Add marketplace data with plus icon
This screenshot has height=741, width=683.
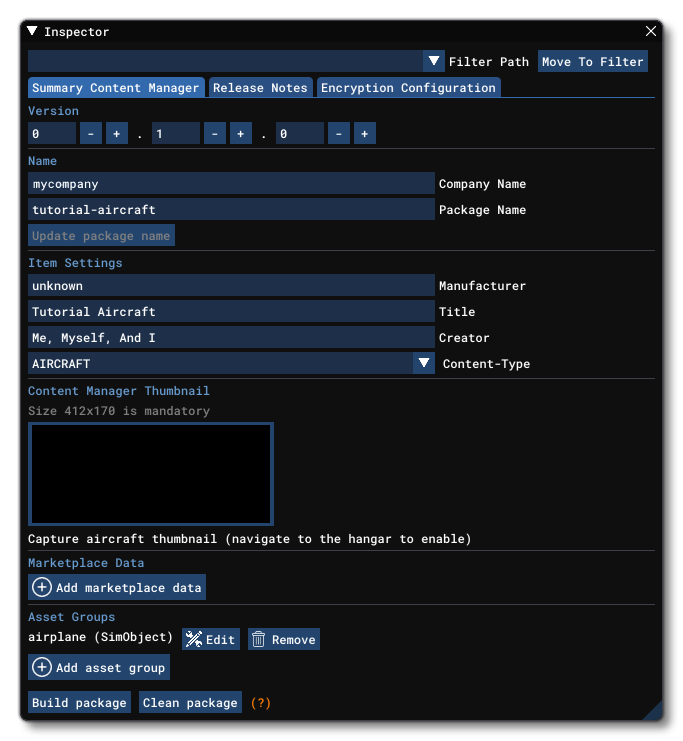click(117, 588)
